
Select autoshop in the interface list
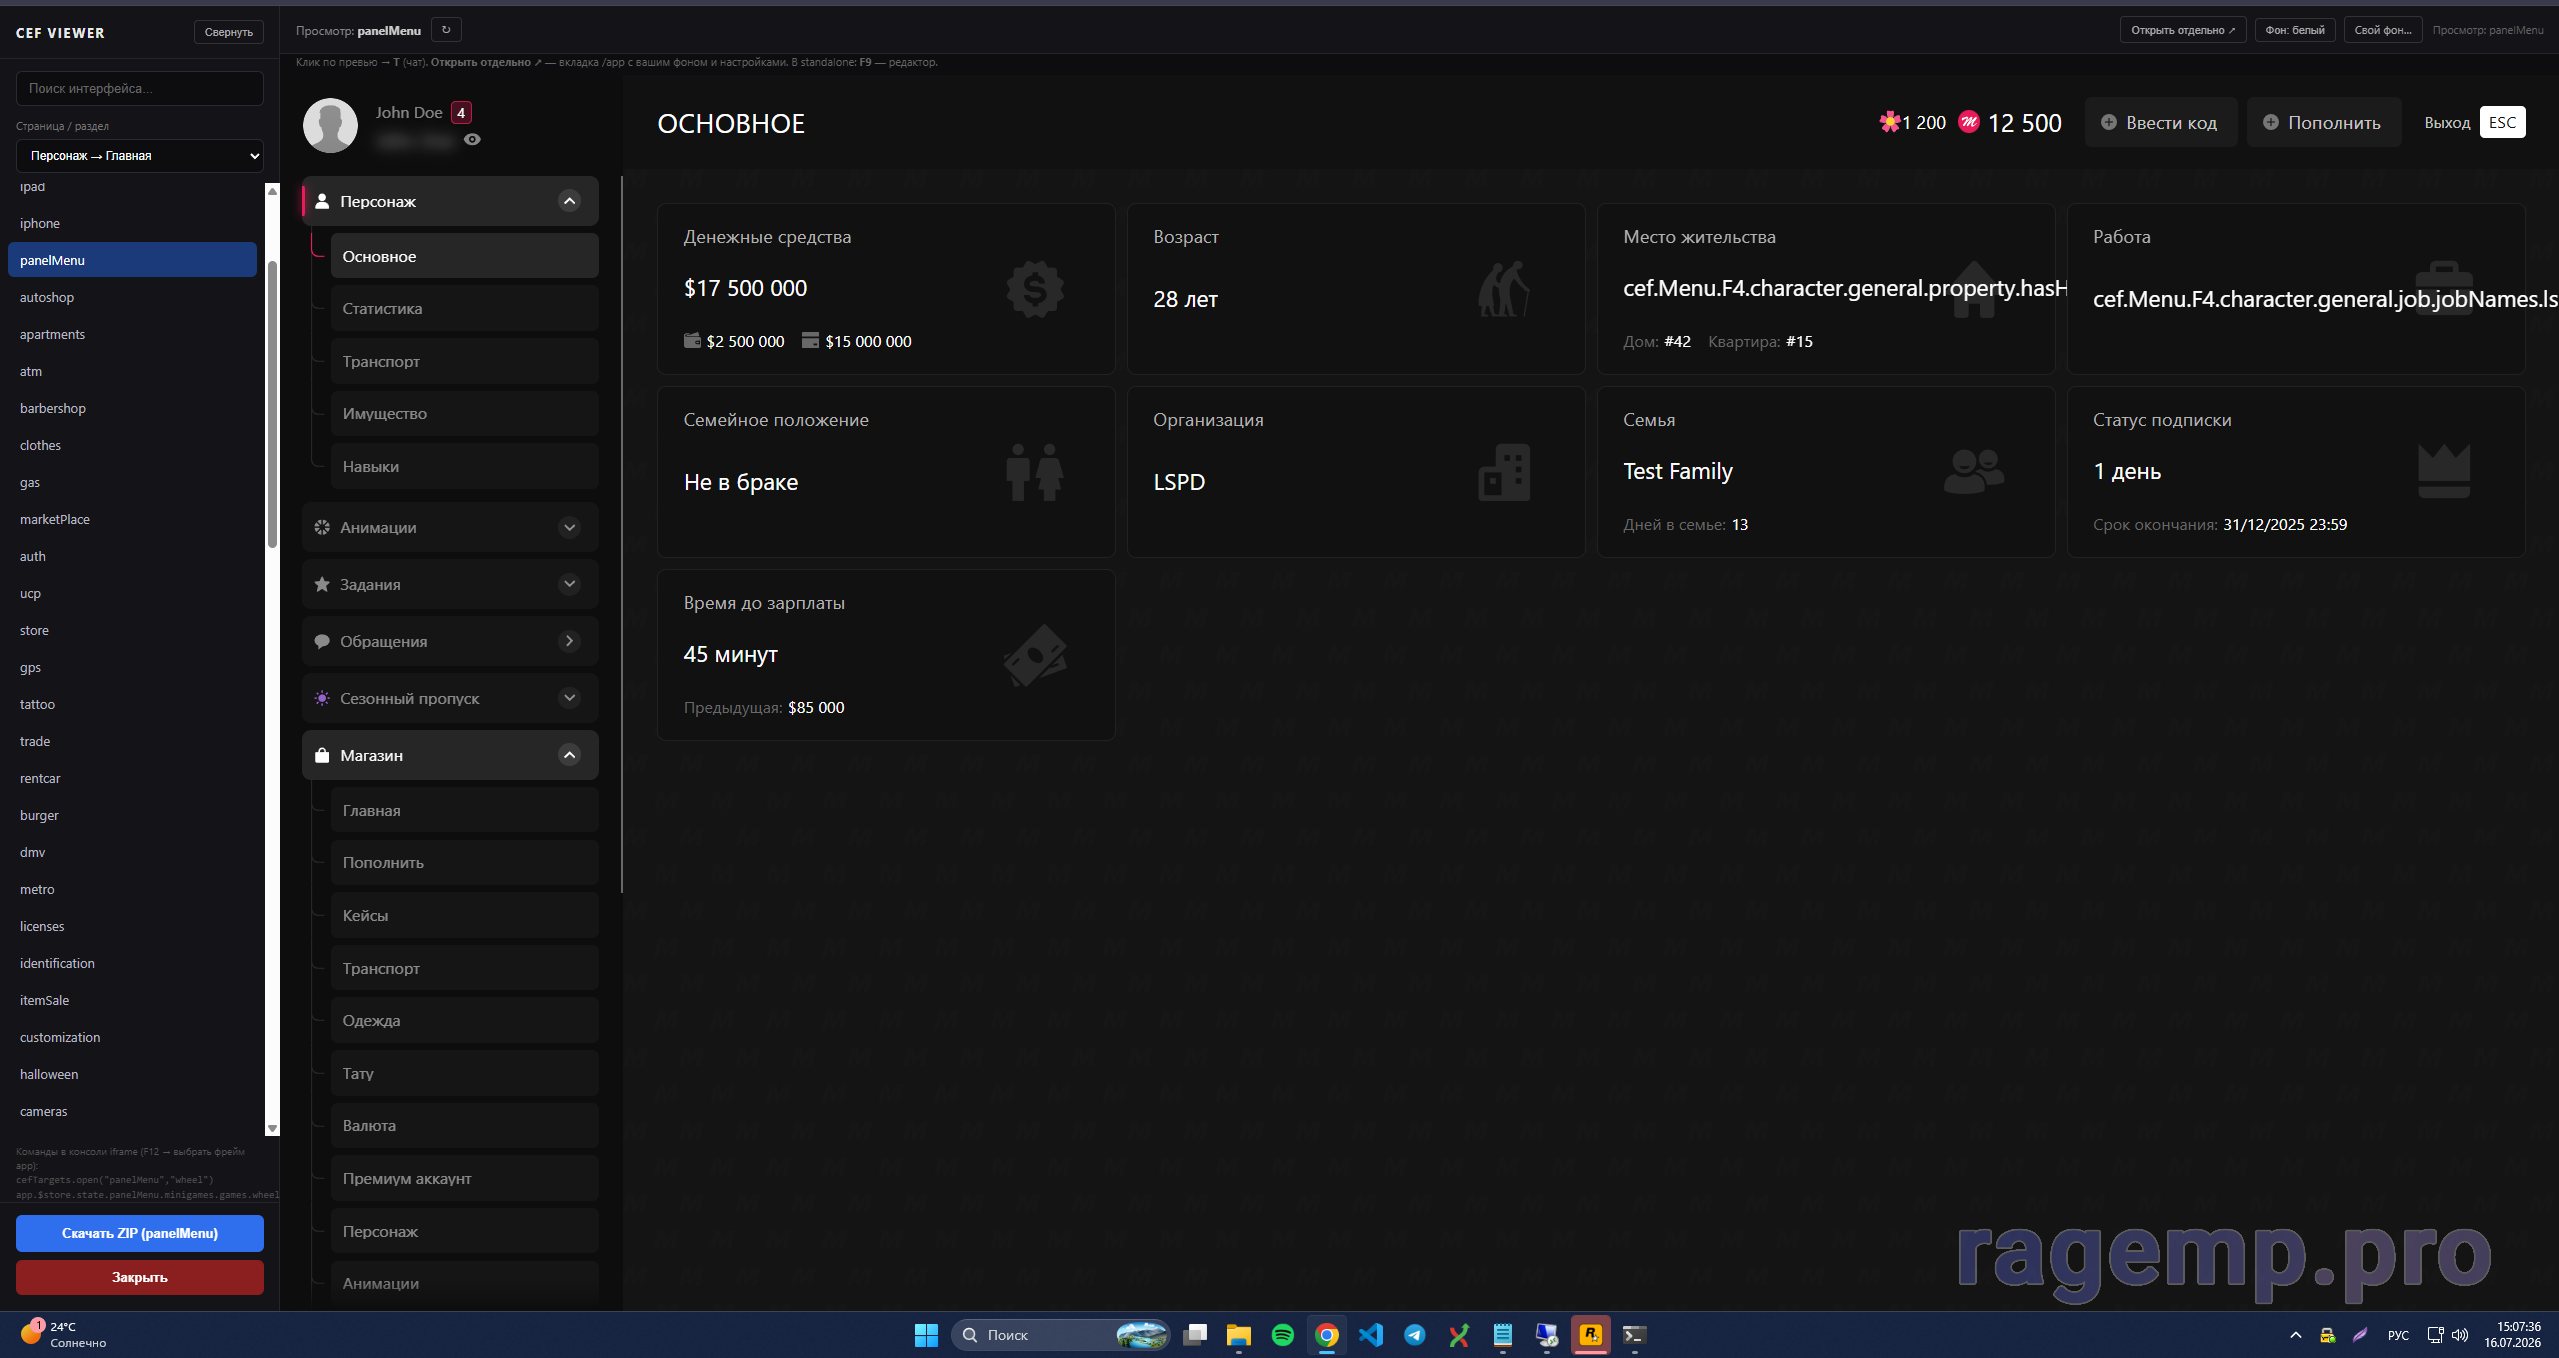pyautogui.click(x=132, y=297)
